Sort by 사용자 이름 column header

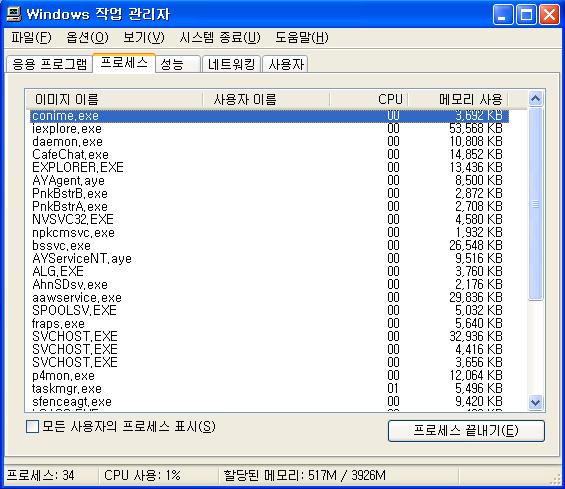[266, 99]
